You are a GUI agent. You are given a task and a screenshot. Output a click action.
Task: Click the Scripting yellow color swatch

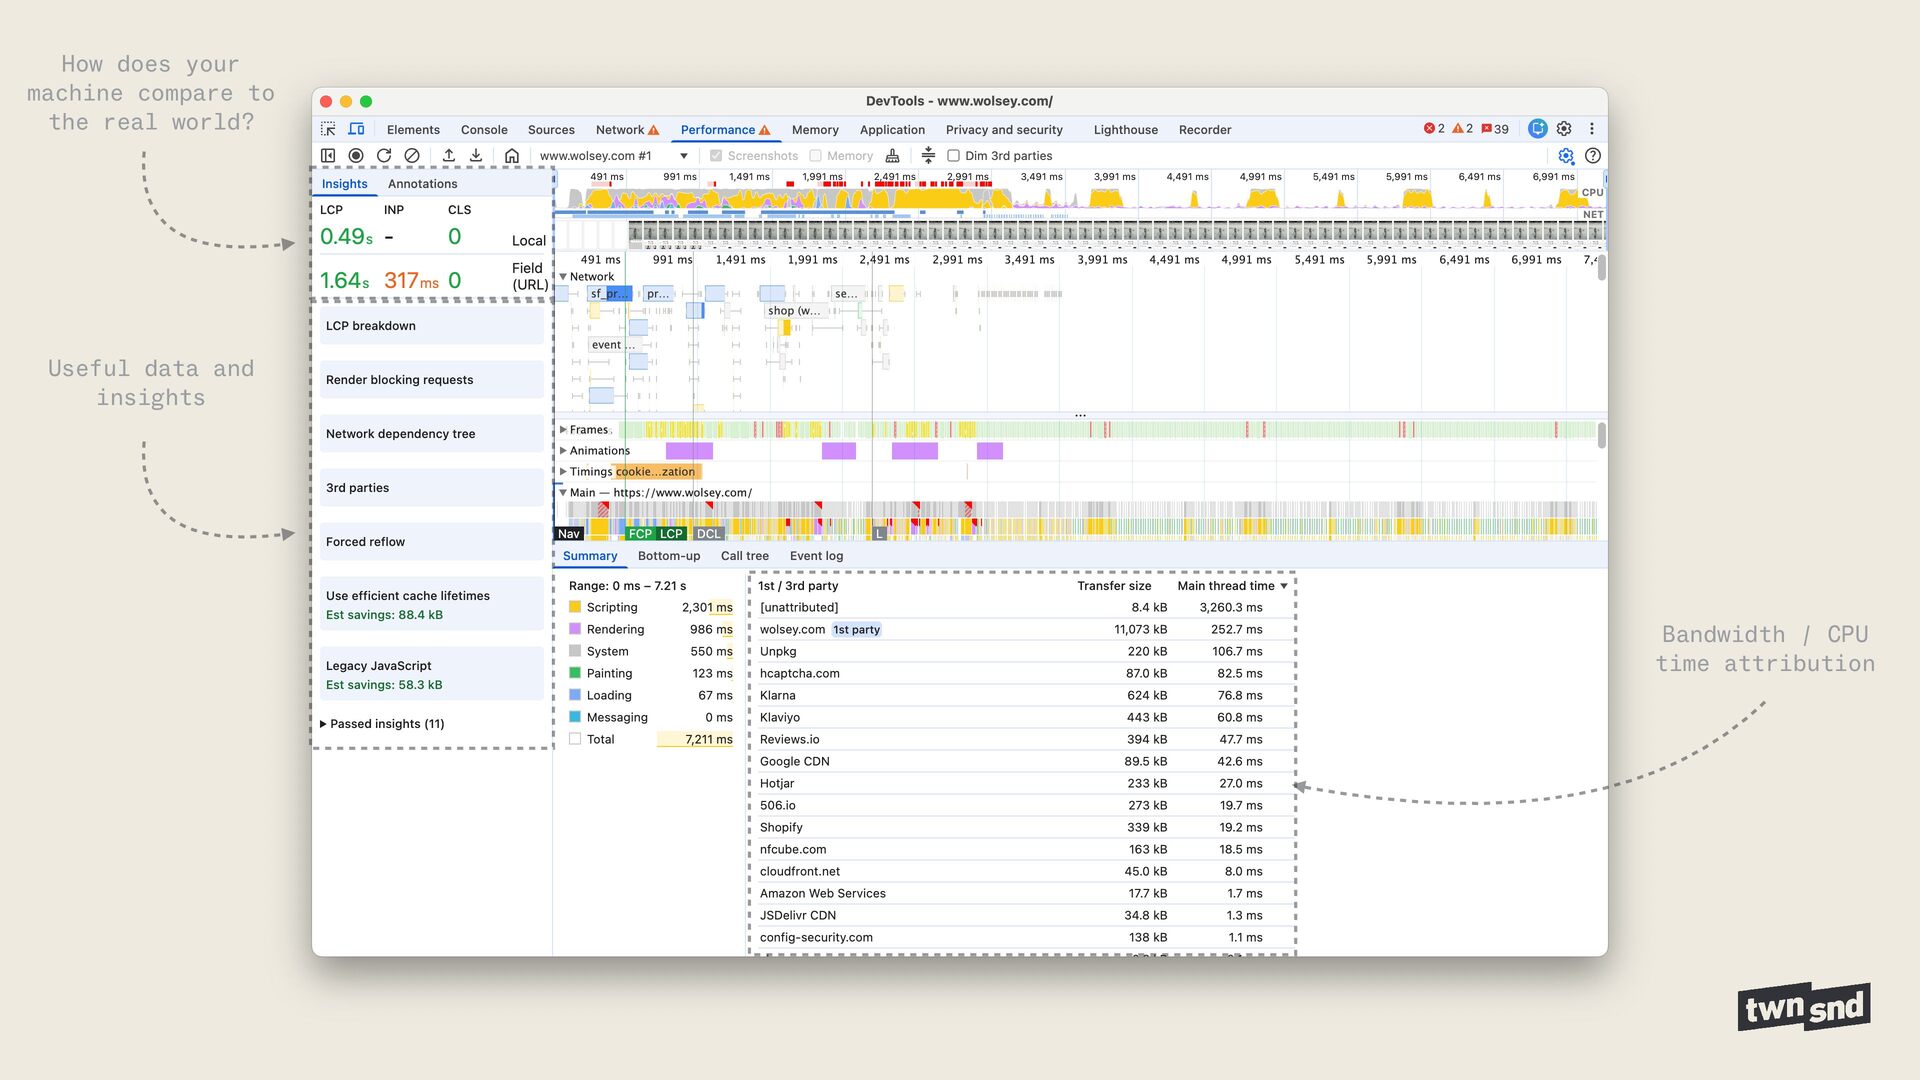pyautogui.click(x=575, y=608)
